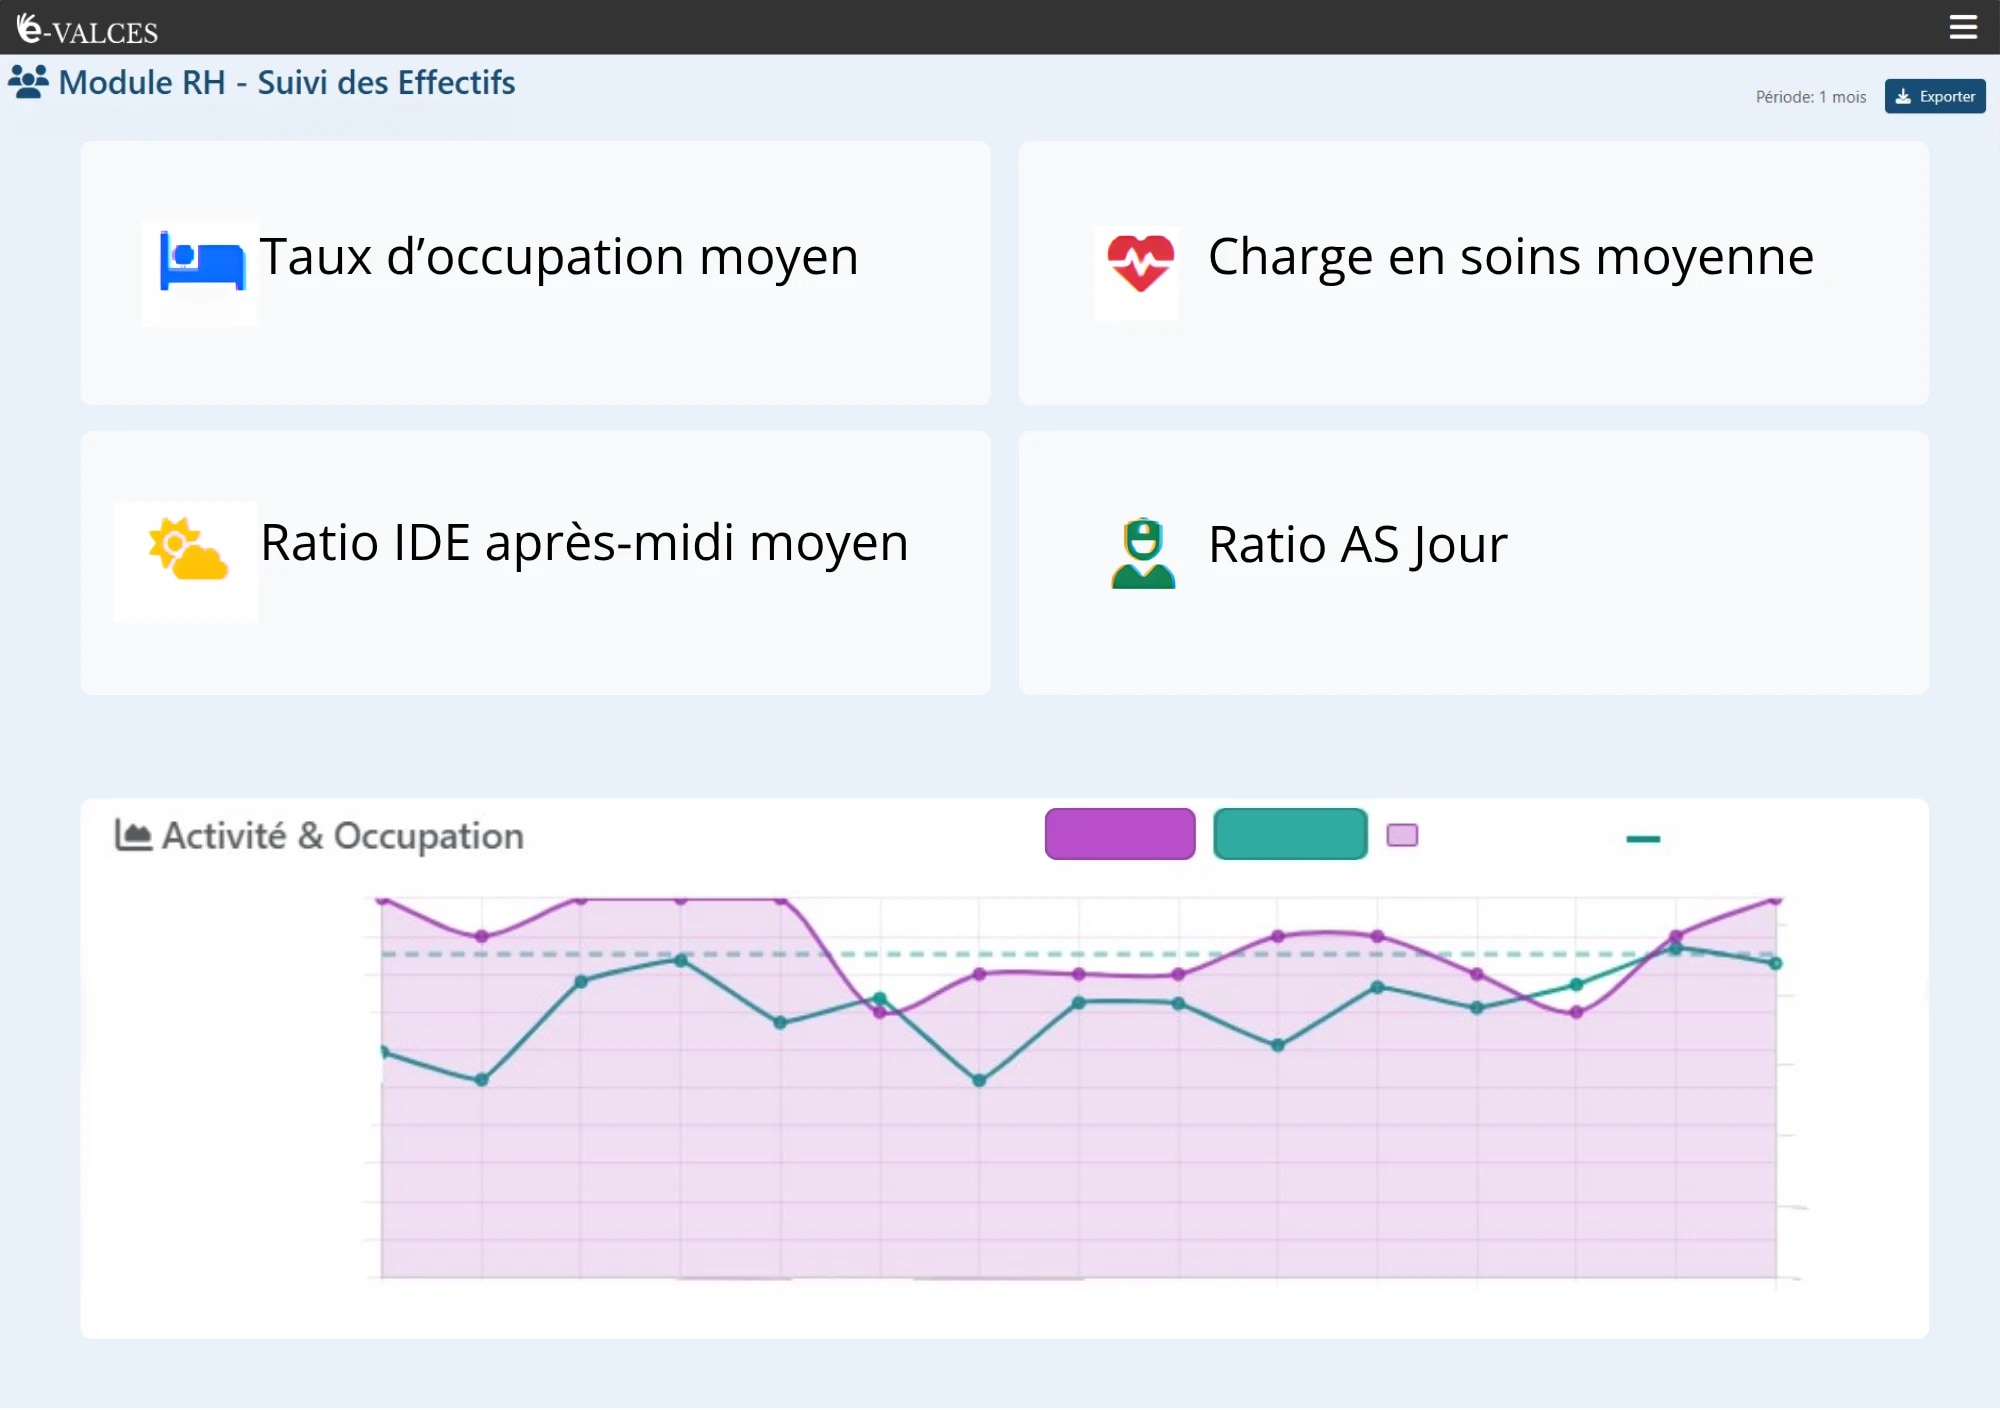The width and height of the screenshot is (2000, 1410).
Task: Click the red heartbeat icon
Action: click(x=1140, y=263)
